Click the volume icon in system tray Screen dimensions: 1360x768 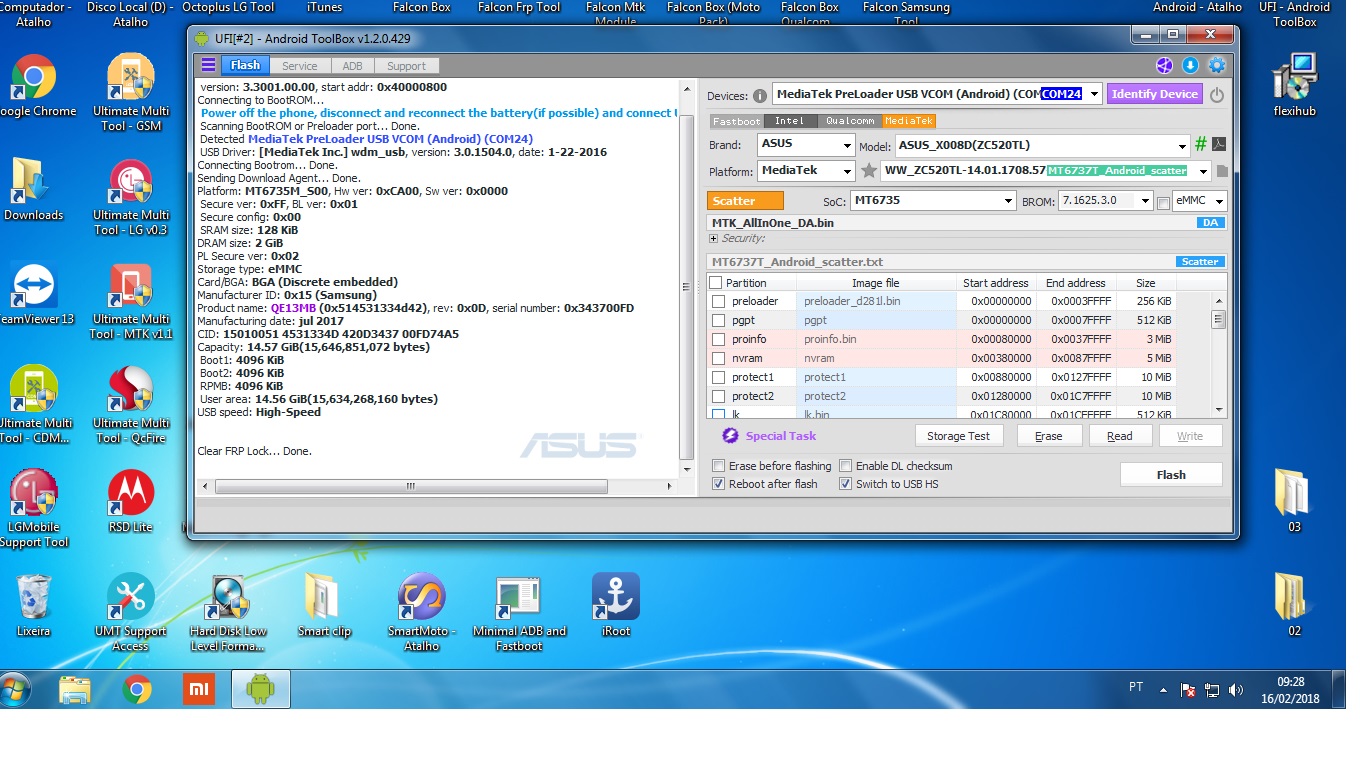1235,689
